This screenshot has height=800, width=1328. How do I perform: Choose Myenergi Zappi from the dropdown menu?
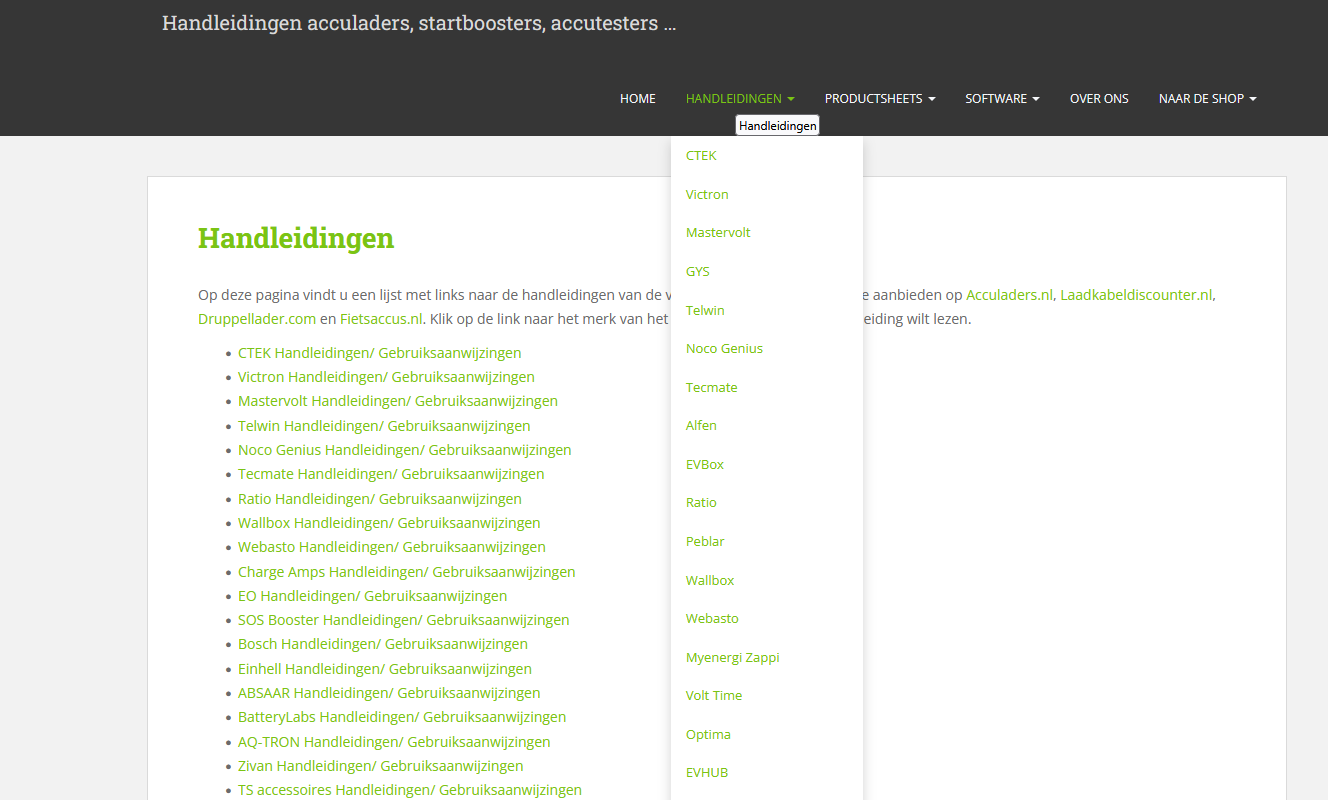pos(733,657)
